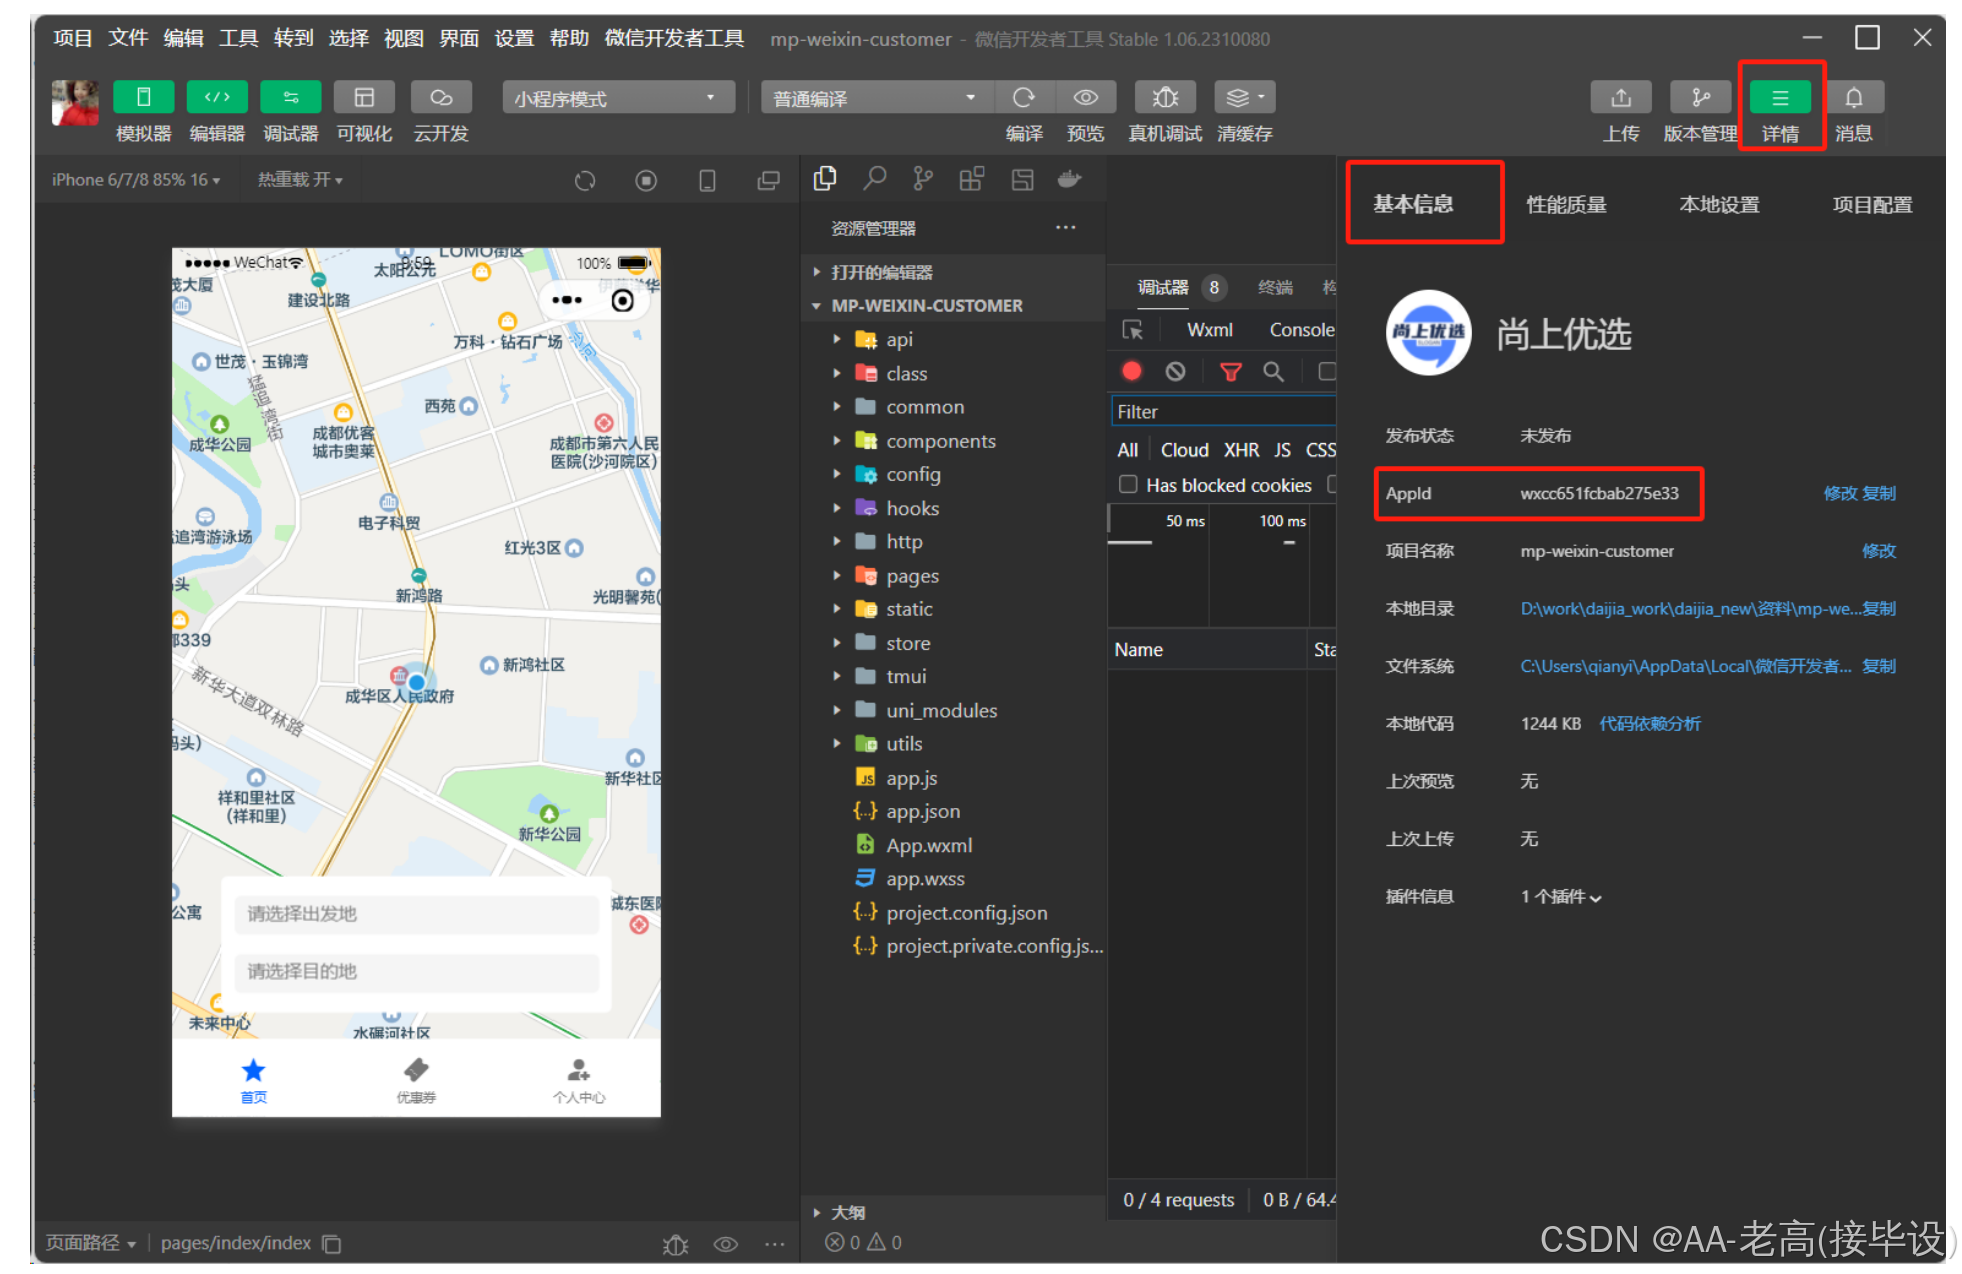1962x1274 pixels.
Task: Expand the 1 个插件 dropdown
Action: point(1561,896)
